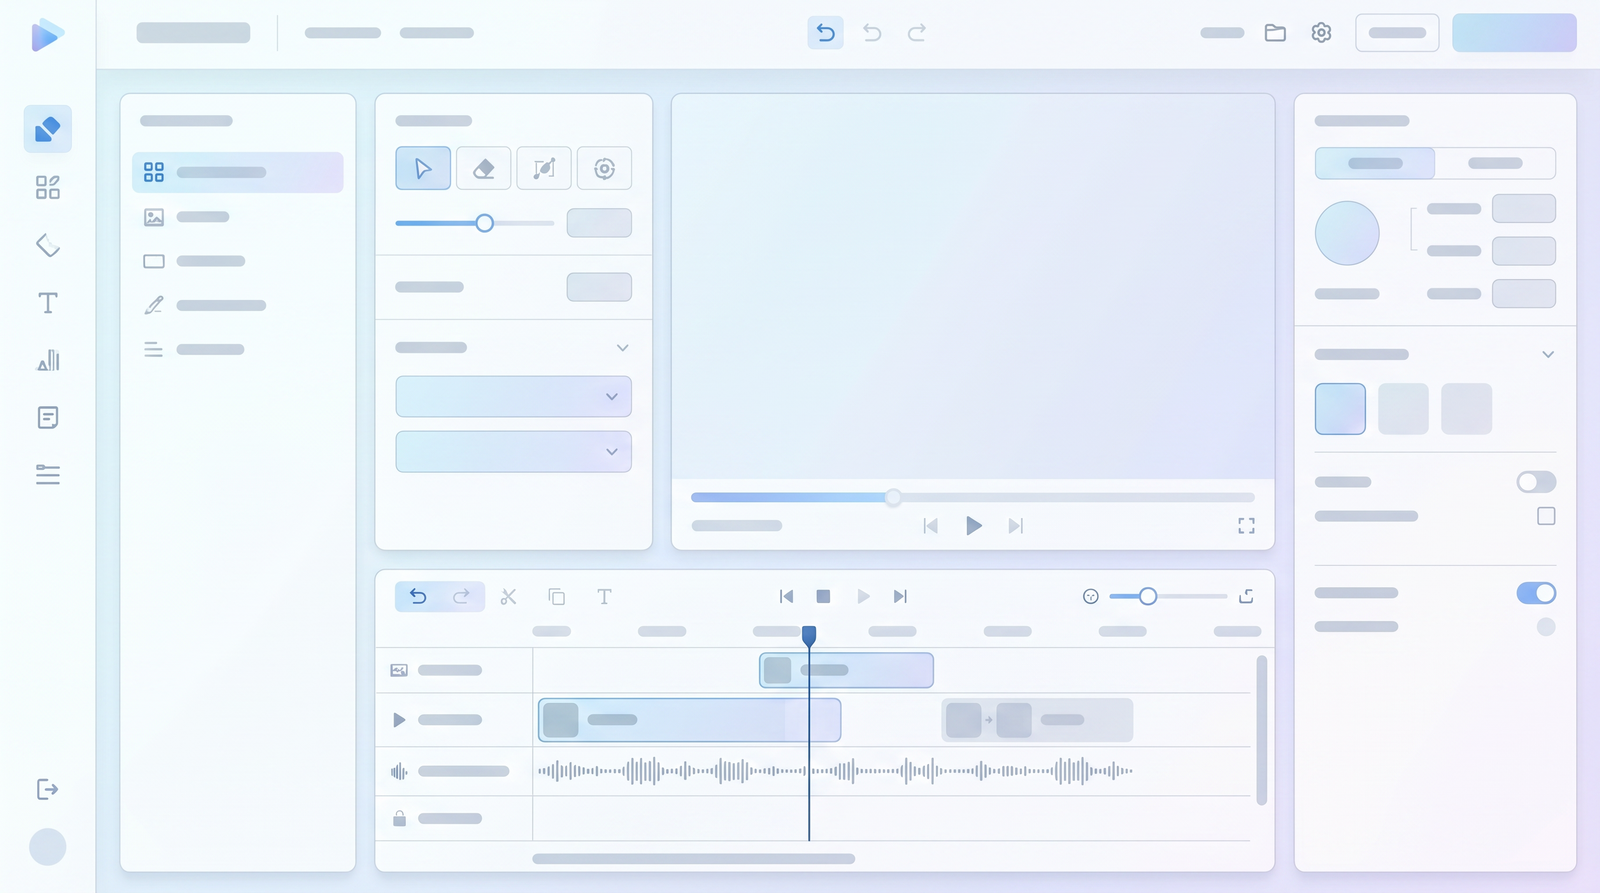Click the timeline undo arrow
Viewport: 1600px width, 893px height.
click(x=418, y=597)
